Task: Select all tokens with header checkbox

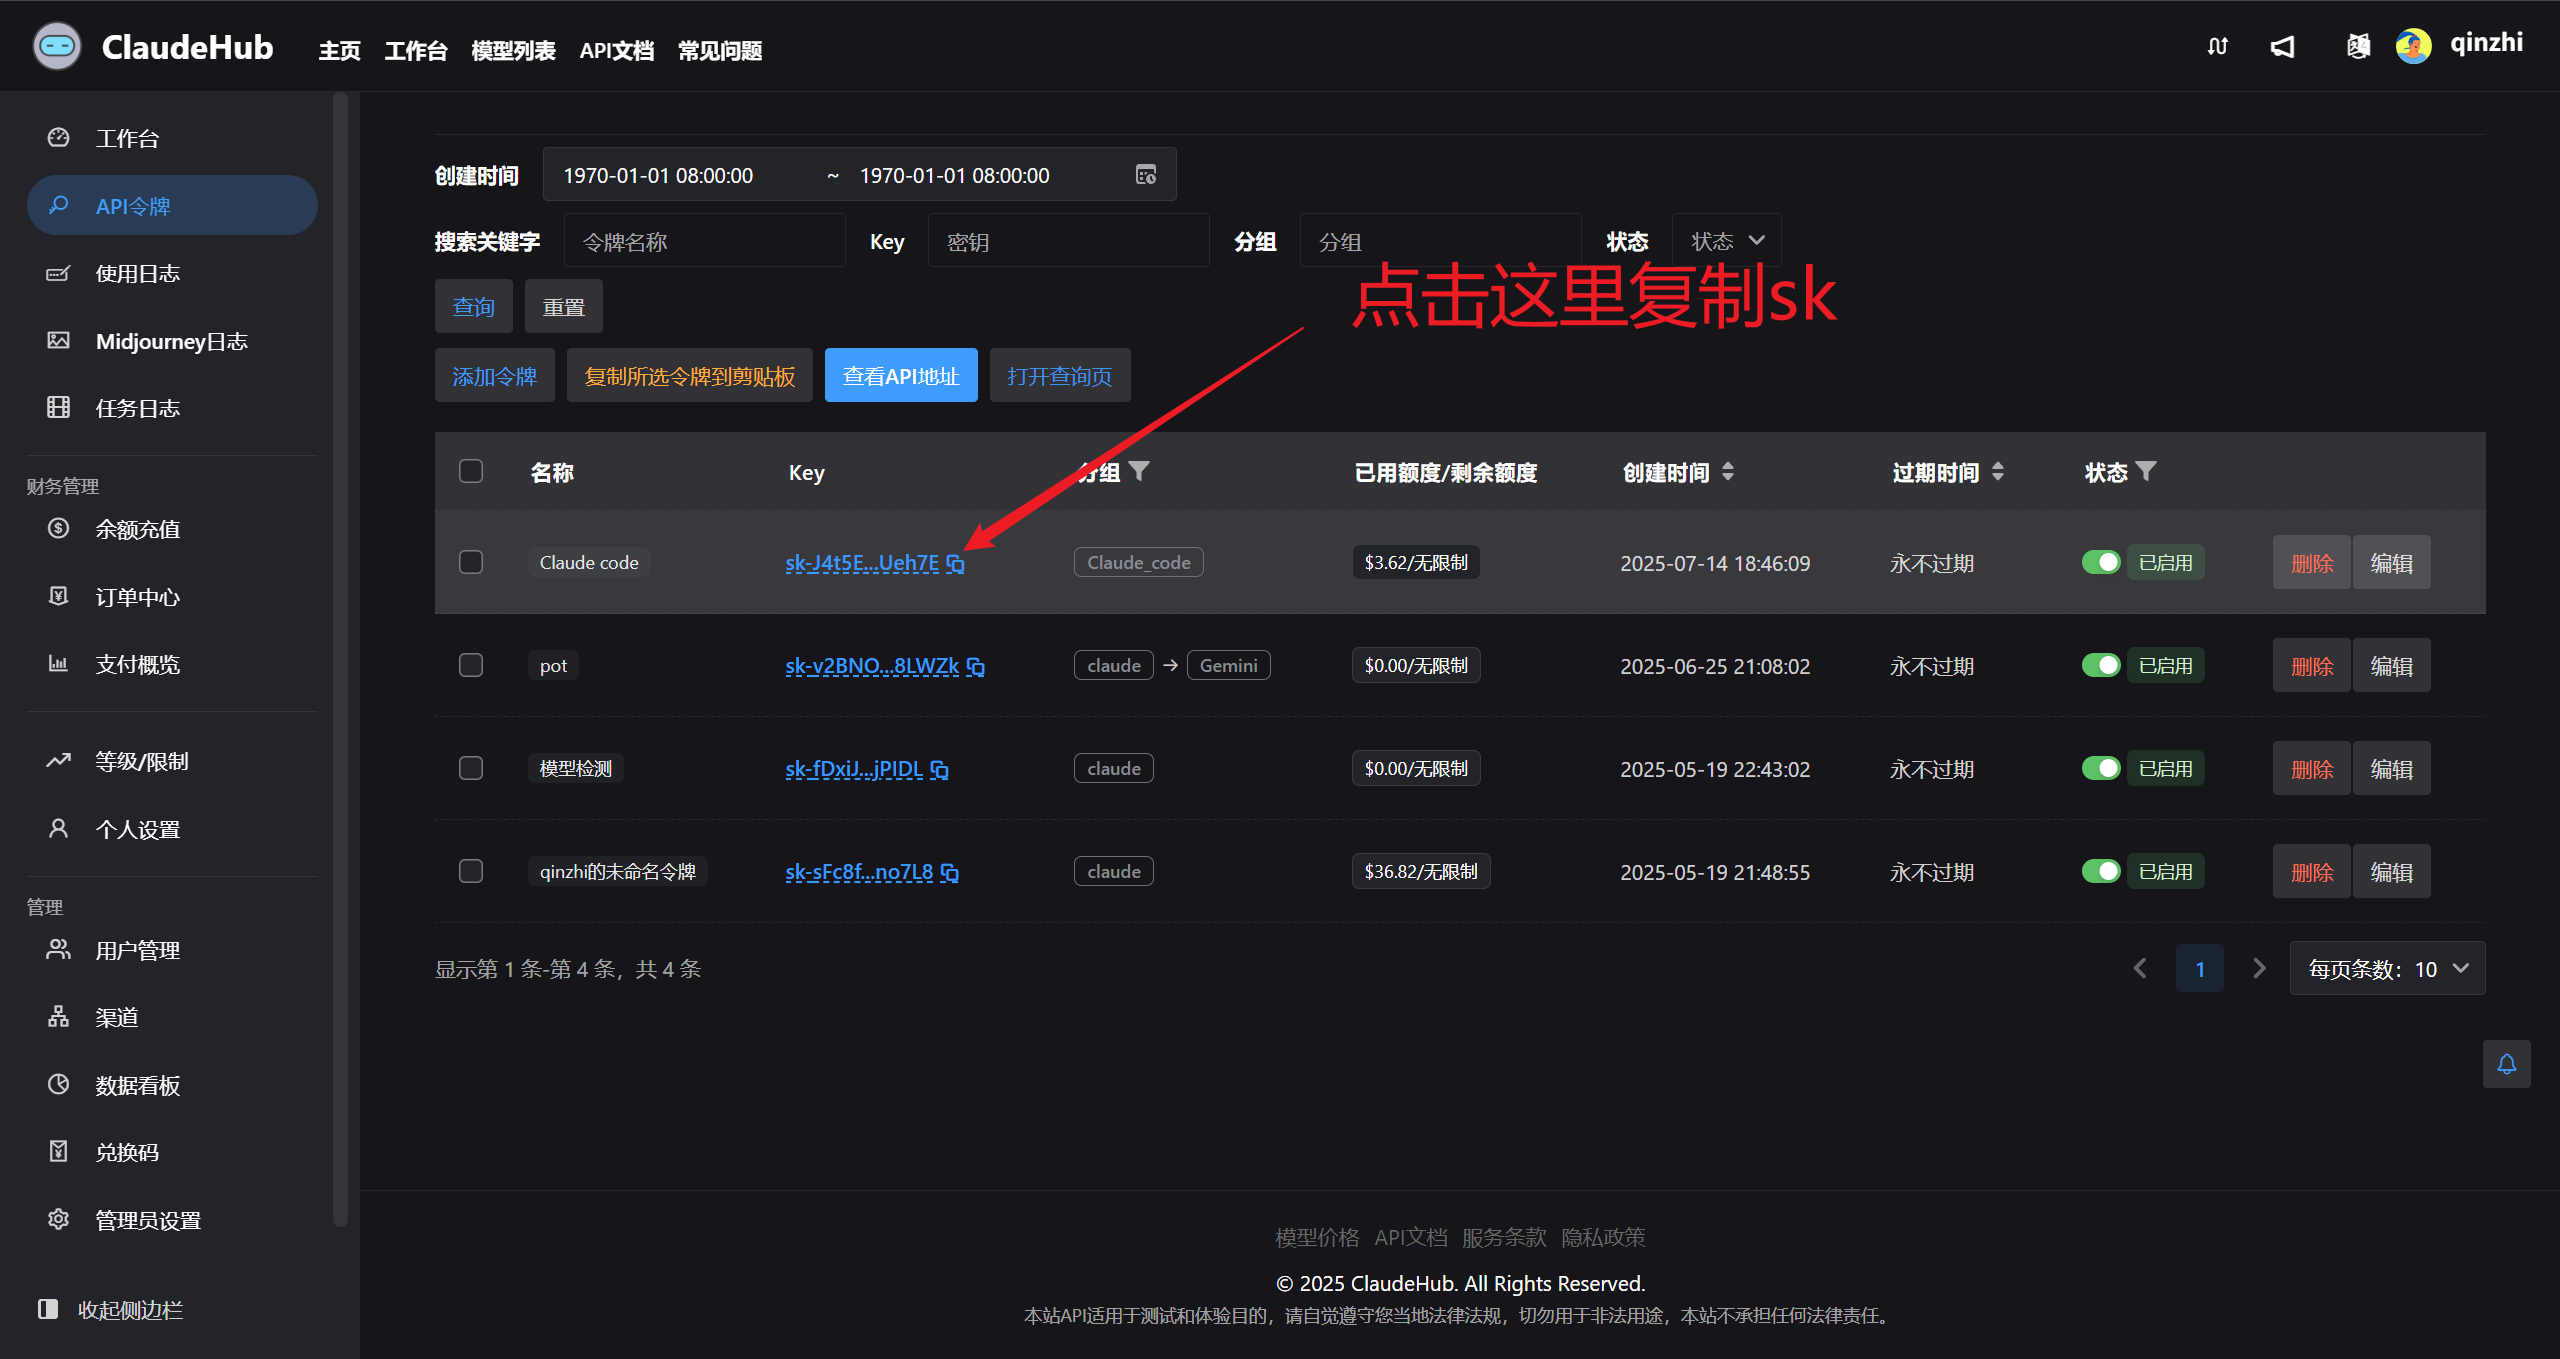Action: click(x=471, y=472)
